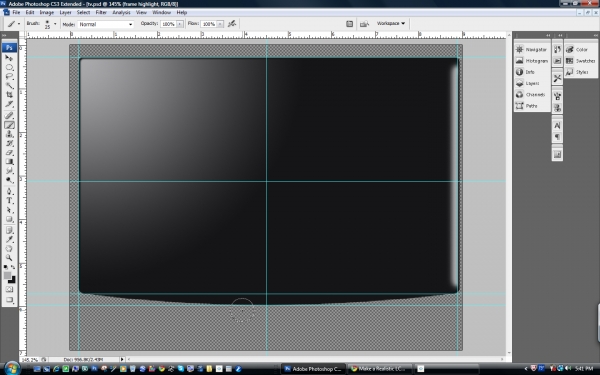The width and height of the screenshot is (600, 375).
Task: Open the Brush Preset picker arrow
Action: (55, 24)
